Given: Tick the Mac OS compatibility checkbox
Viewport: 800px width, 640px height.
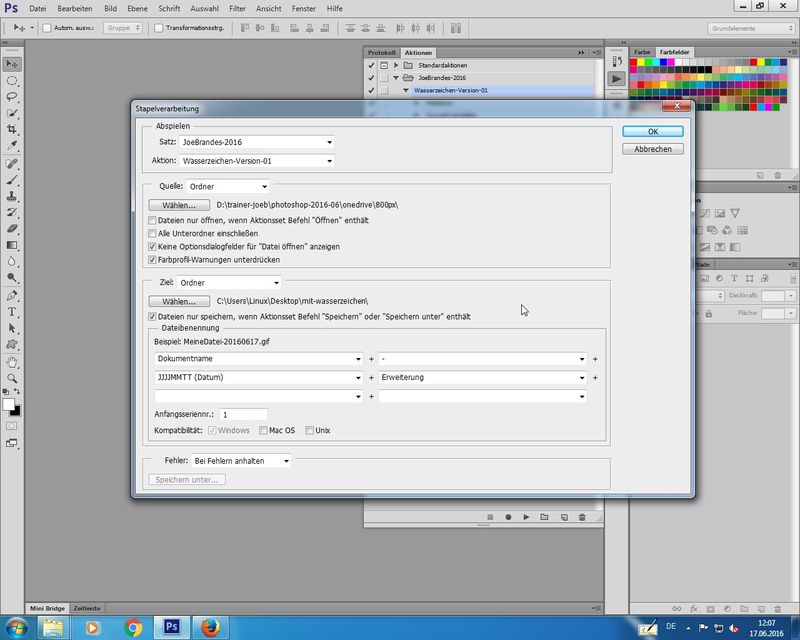Looking at the screenshot, I should (263, 430).
